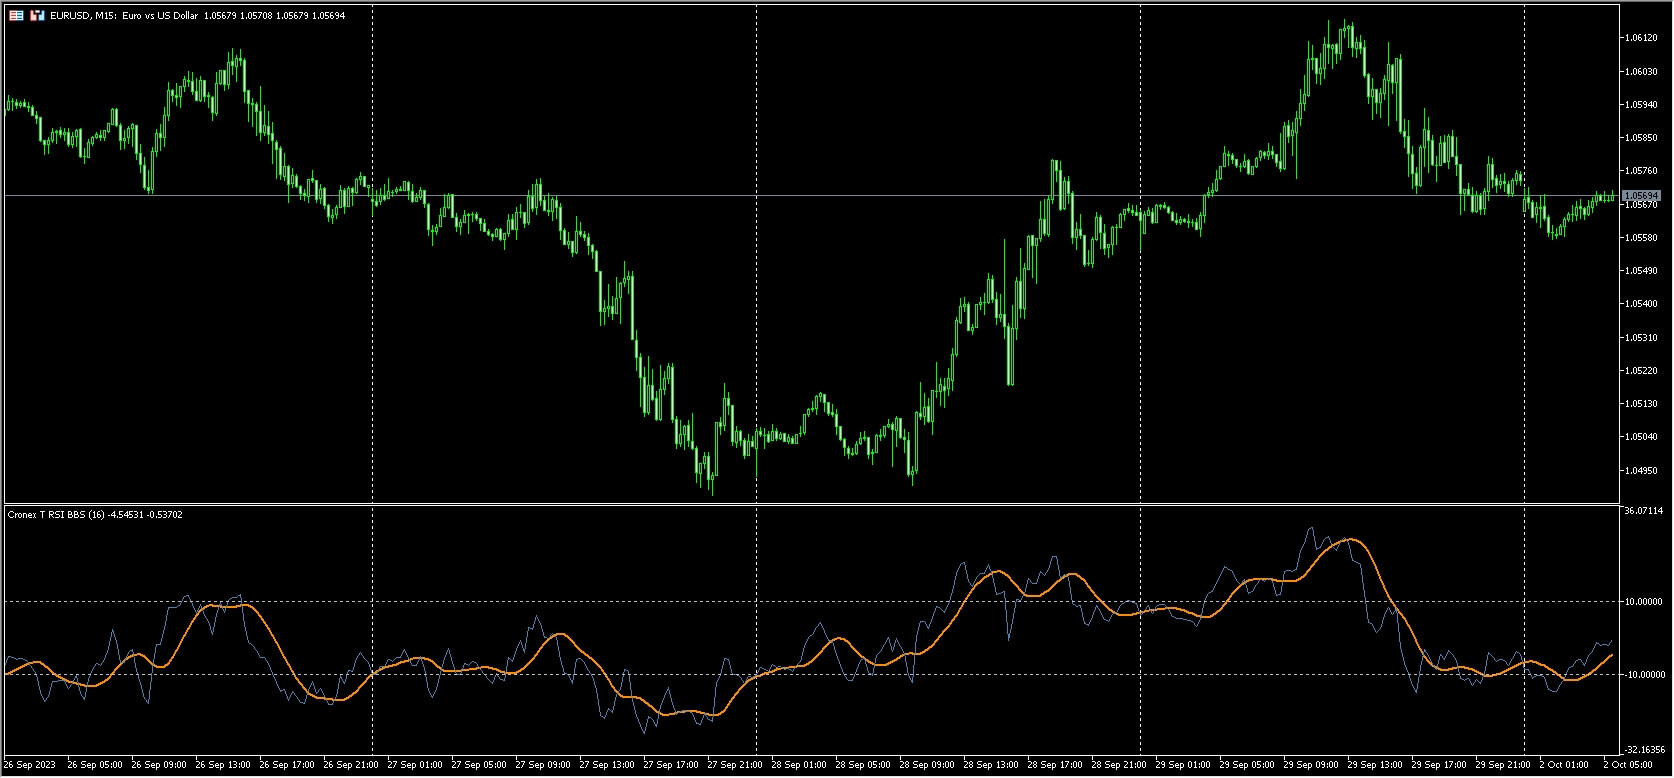Click the 27 Sep 01:00 time label

point(415,765)
